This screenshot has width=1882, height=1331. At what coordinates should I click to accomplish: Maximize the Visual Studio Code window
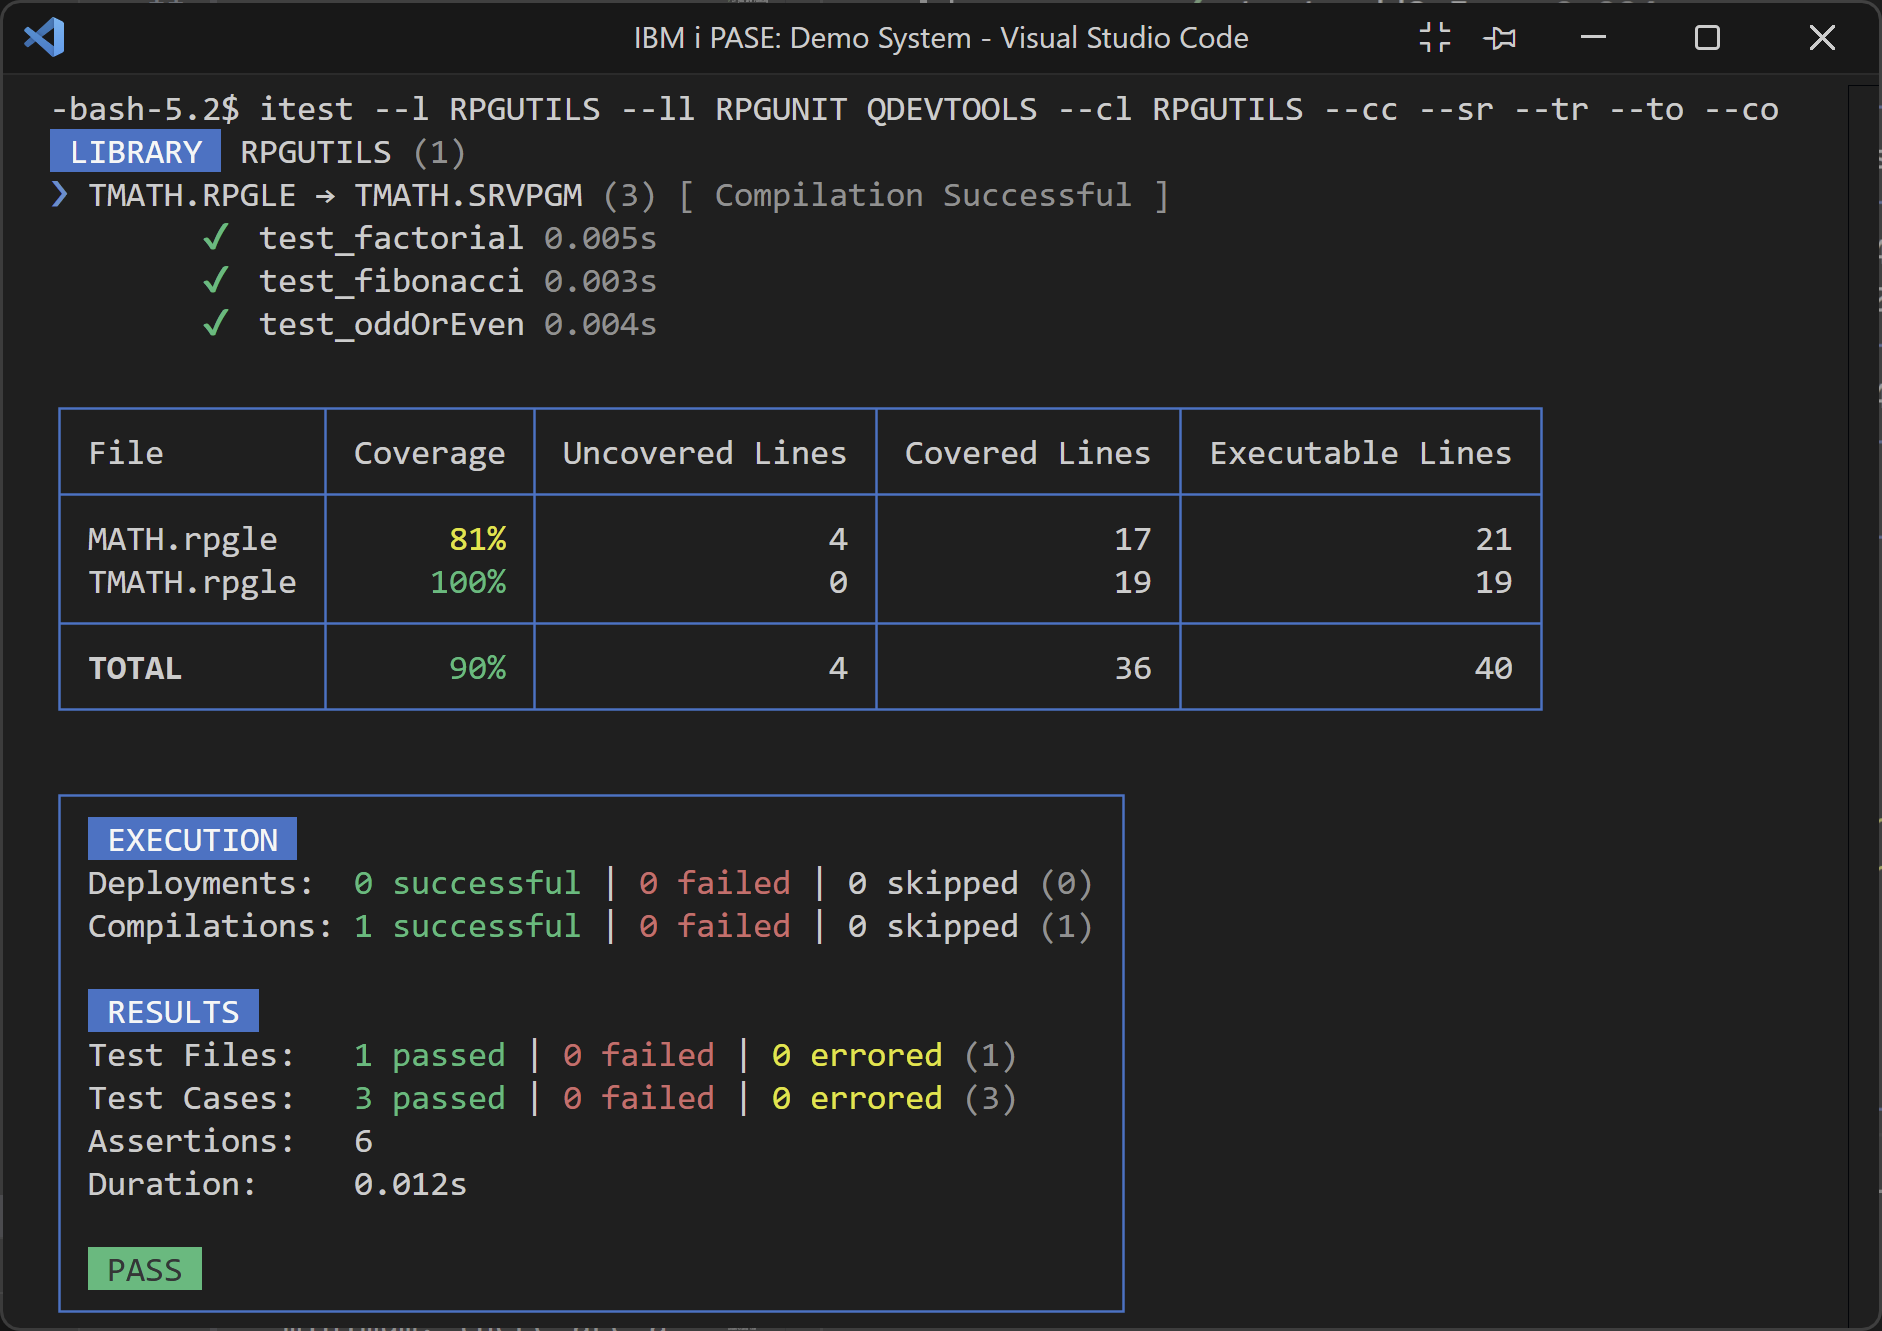(x=1707, y=38)
